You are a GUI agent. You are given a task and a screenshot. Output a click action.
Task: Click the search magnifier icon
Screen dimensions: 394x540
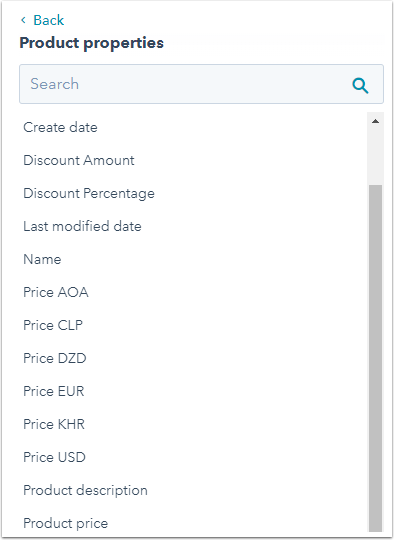coord(360,85)
